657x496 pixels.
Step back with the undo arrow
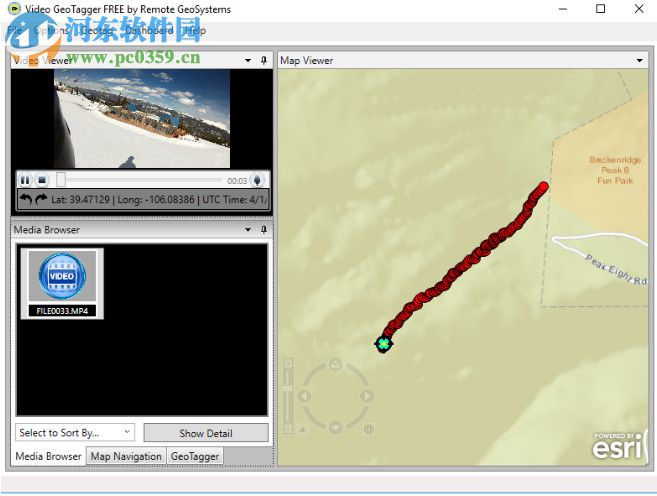coord(26,199)
